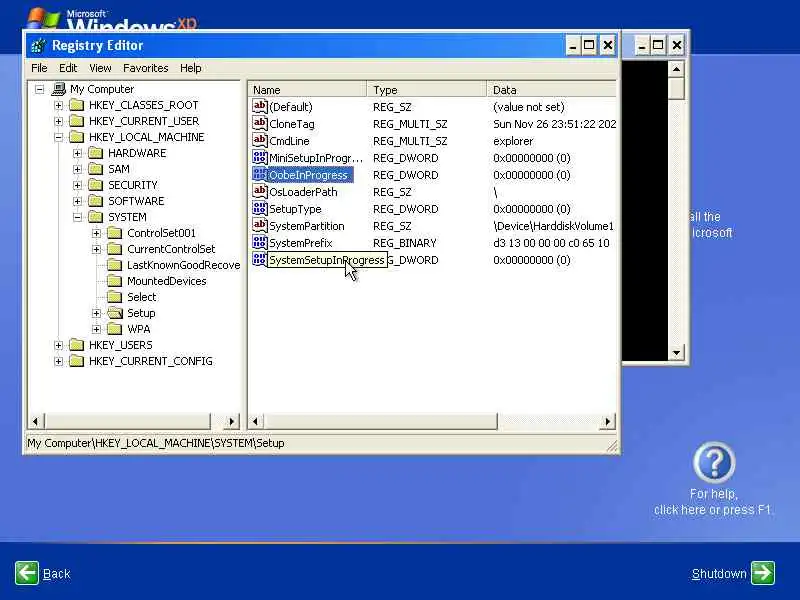Click the ControlSet001 folder icon
The image size is (800, 600).
click(x=115, y=233)
